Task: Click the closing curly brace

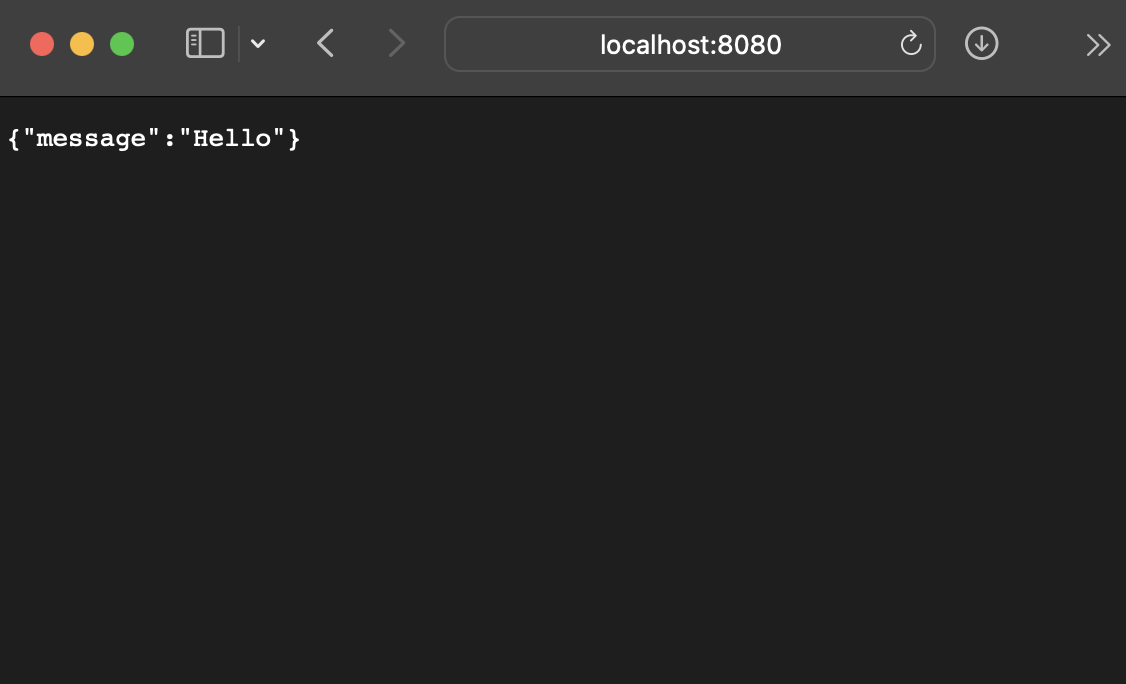Action: (x=294, y=139)
